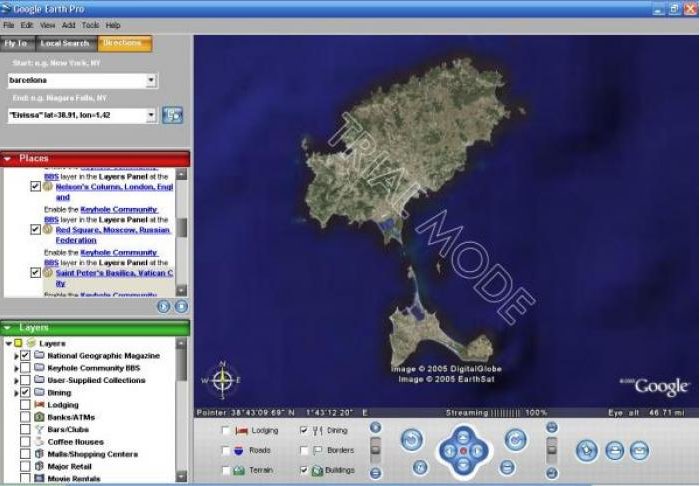Open the Tools menu
This screenshot has width=700, height=486.
[90, 25]
